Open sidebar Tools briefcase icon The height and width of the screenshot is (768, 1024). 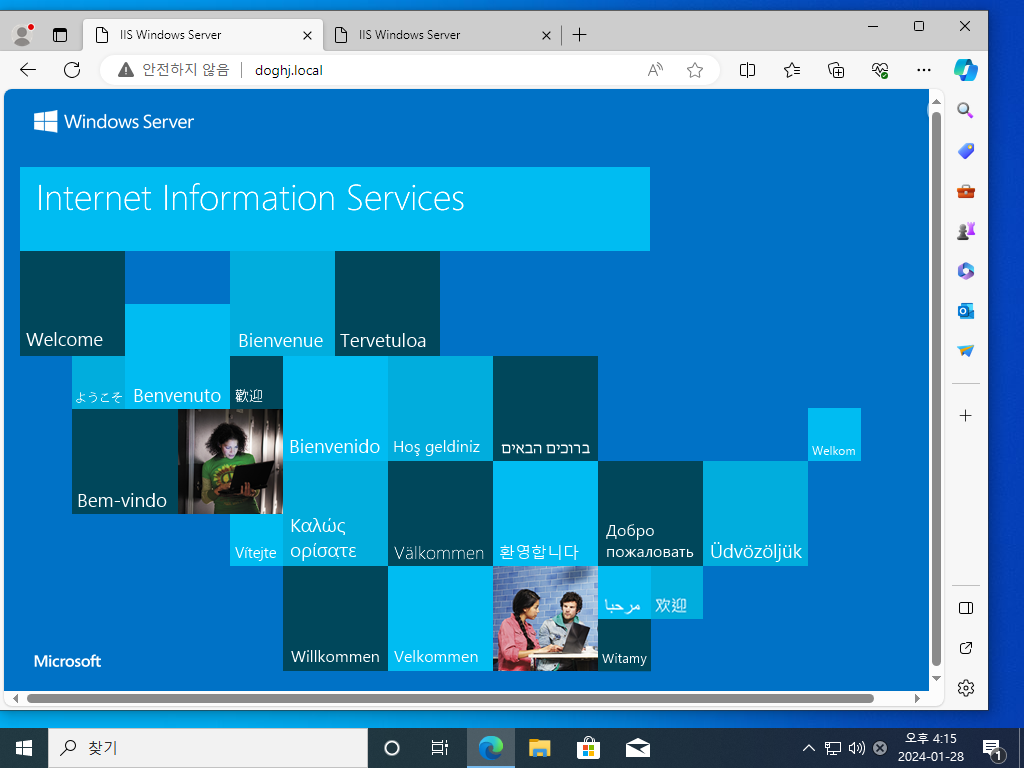coord(966,191)
